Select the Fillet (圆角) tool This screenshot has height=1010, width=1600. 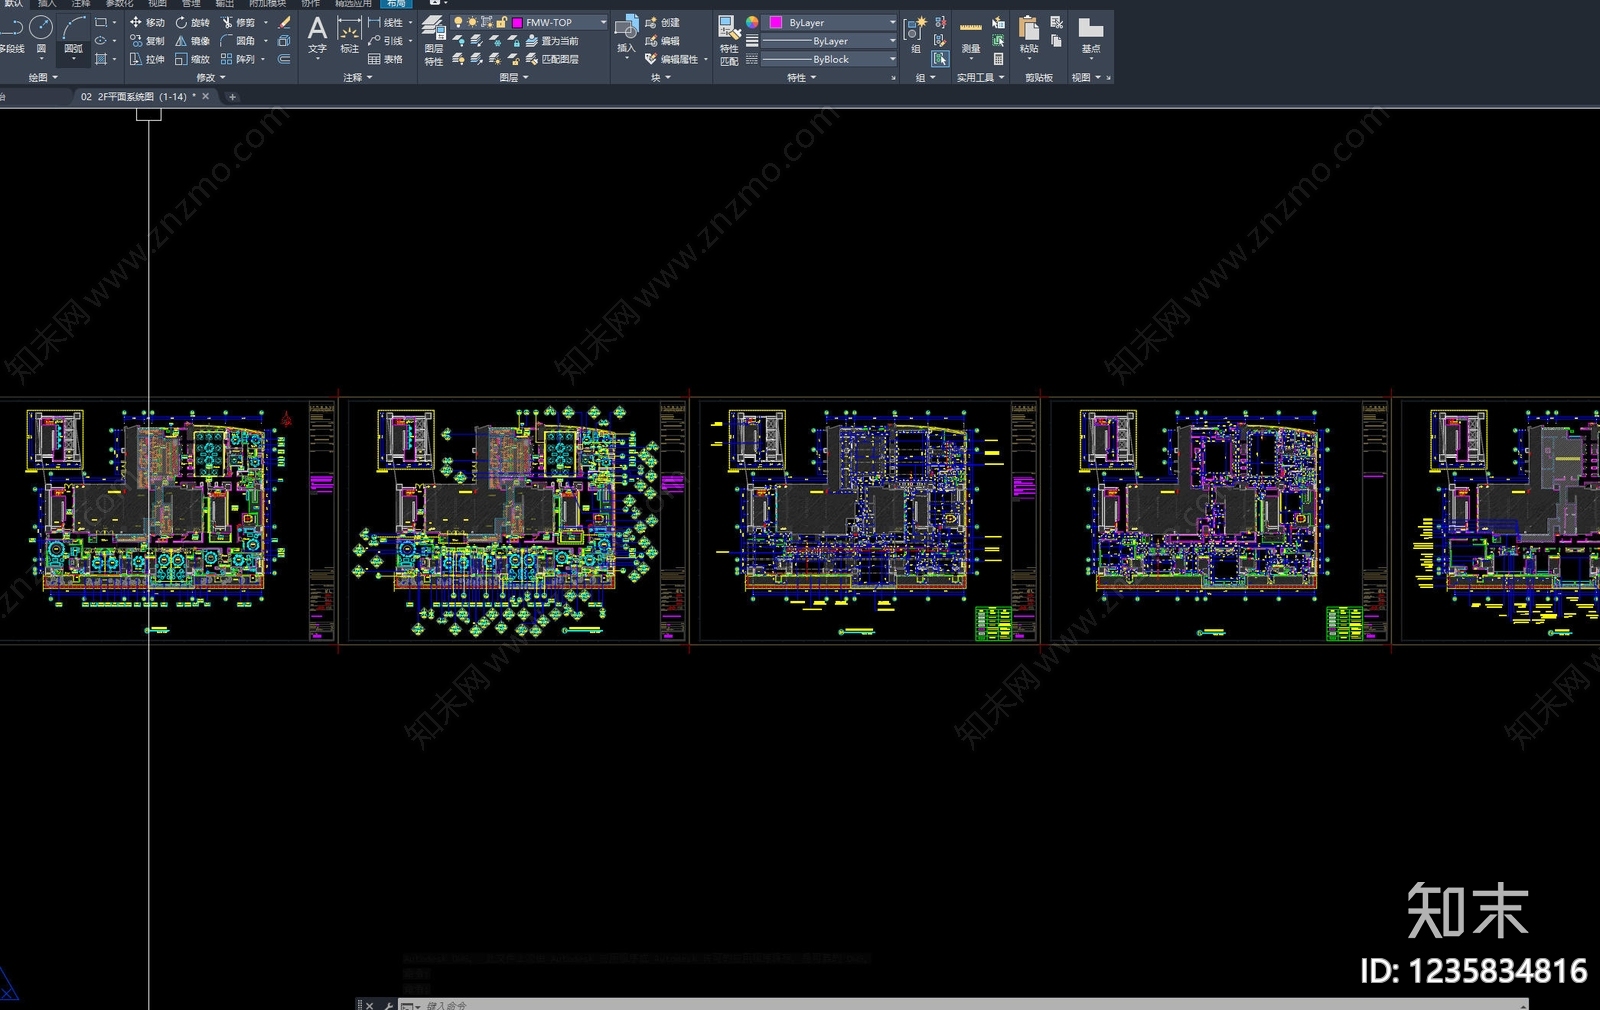point(238,41)
